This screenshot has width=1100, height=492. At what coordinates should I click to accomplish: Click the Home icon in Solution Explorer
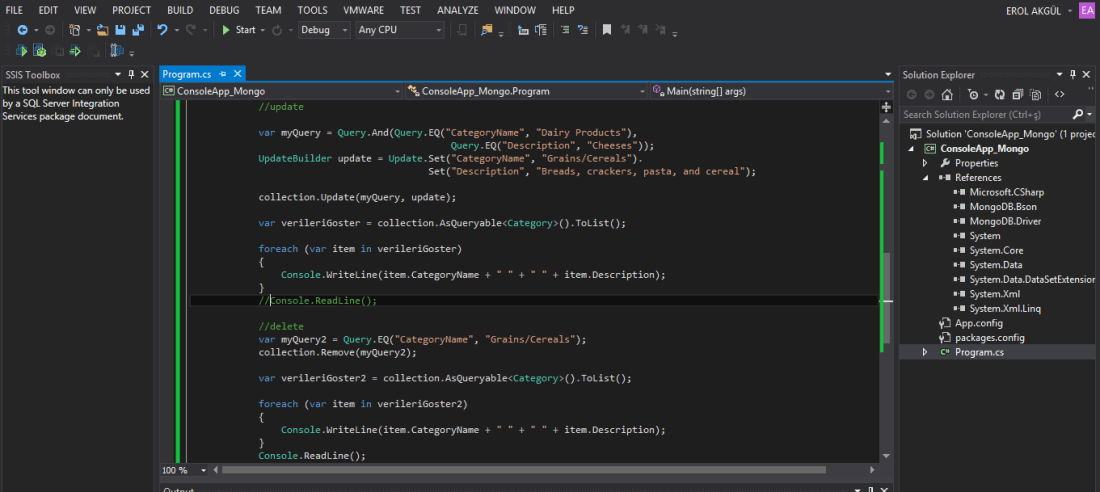point(947,95)
